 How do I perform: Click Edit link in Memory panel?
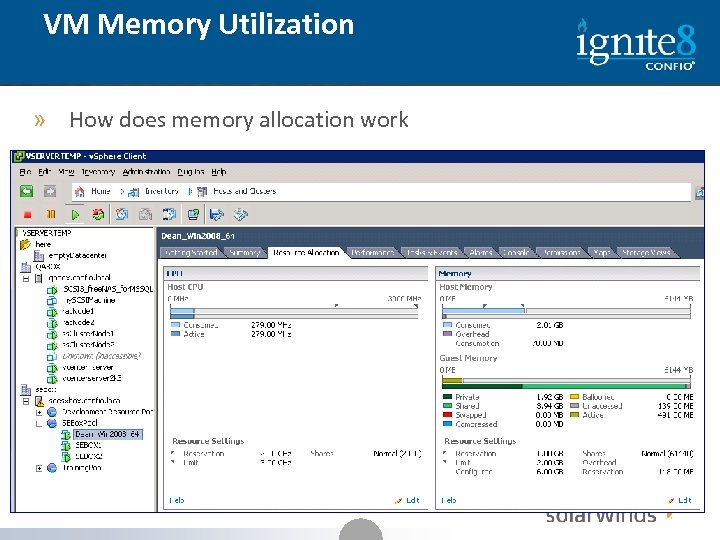pyautogui.click(x=685, y=501)
